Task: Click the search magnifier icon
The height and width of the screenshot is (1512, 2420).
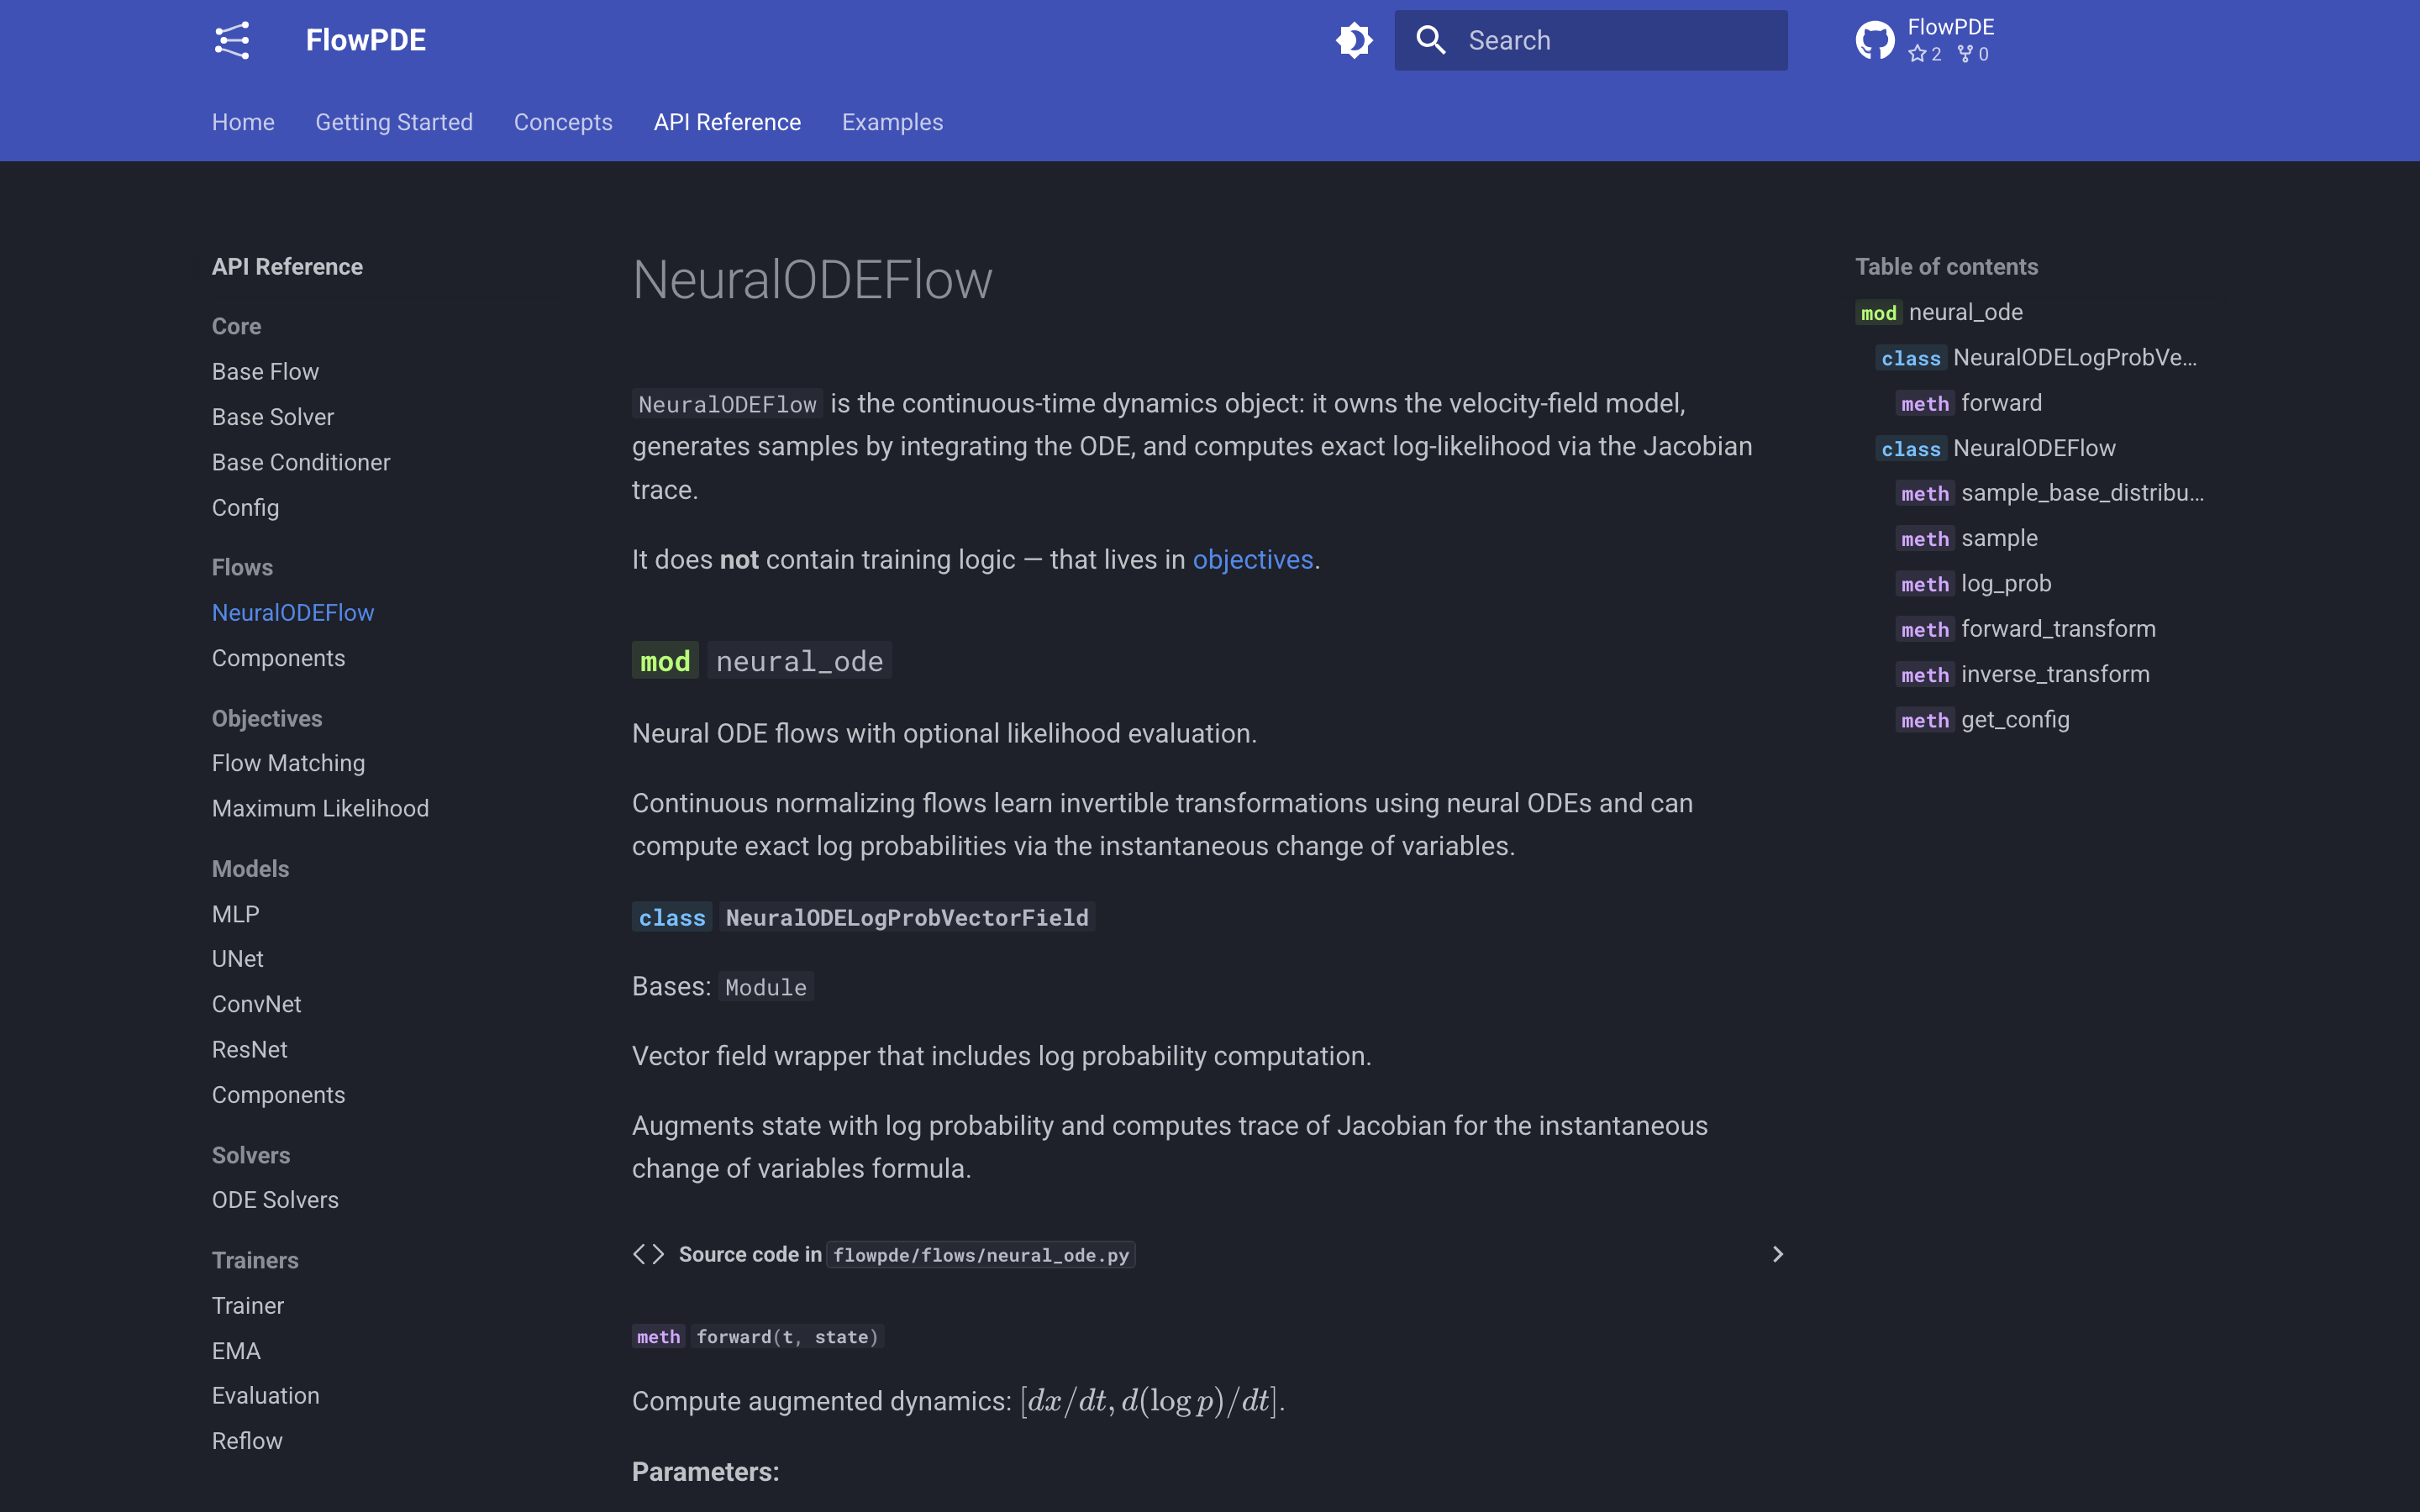Action: click(x=1431, y=40)
